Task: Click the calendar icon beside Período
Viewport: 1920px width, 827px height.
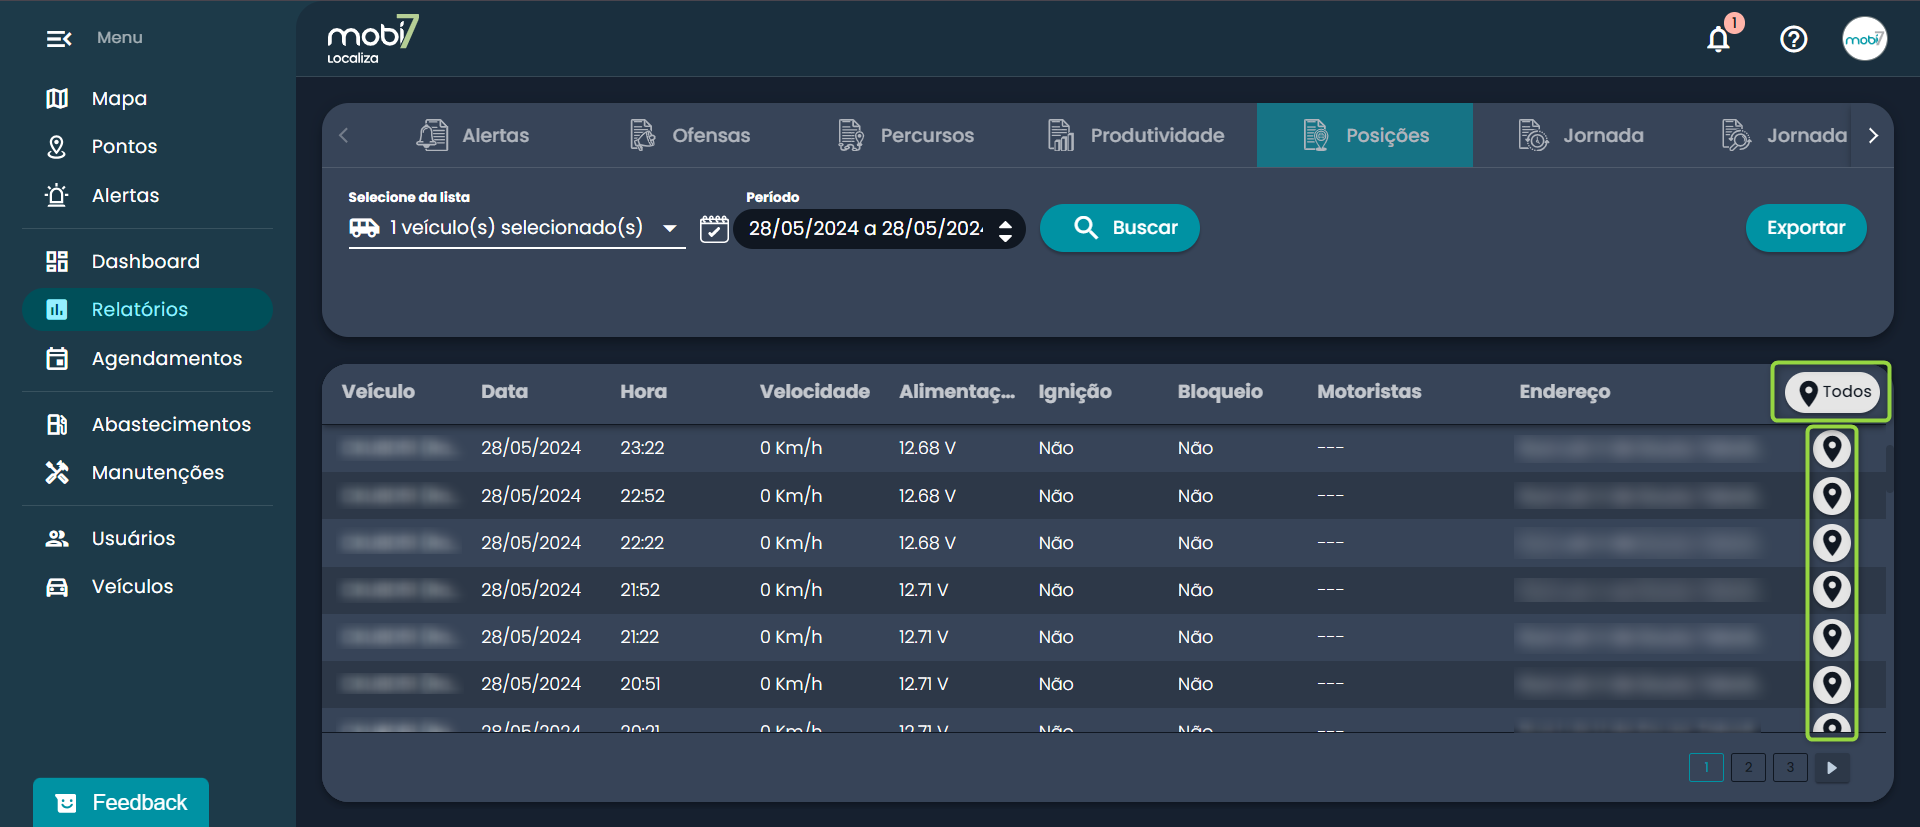Action: tap(714, 228)
